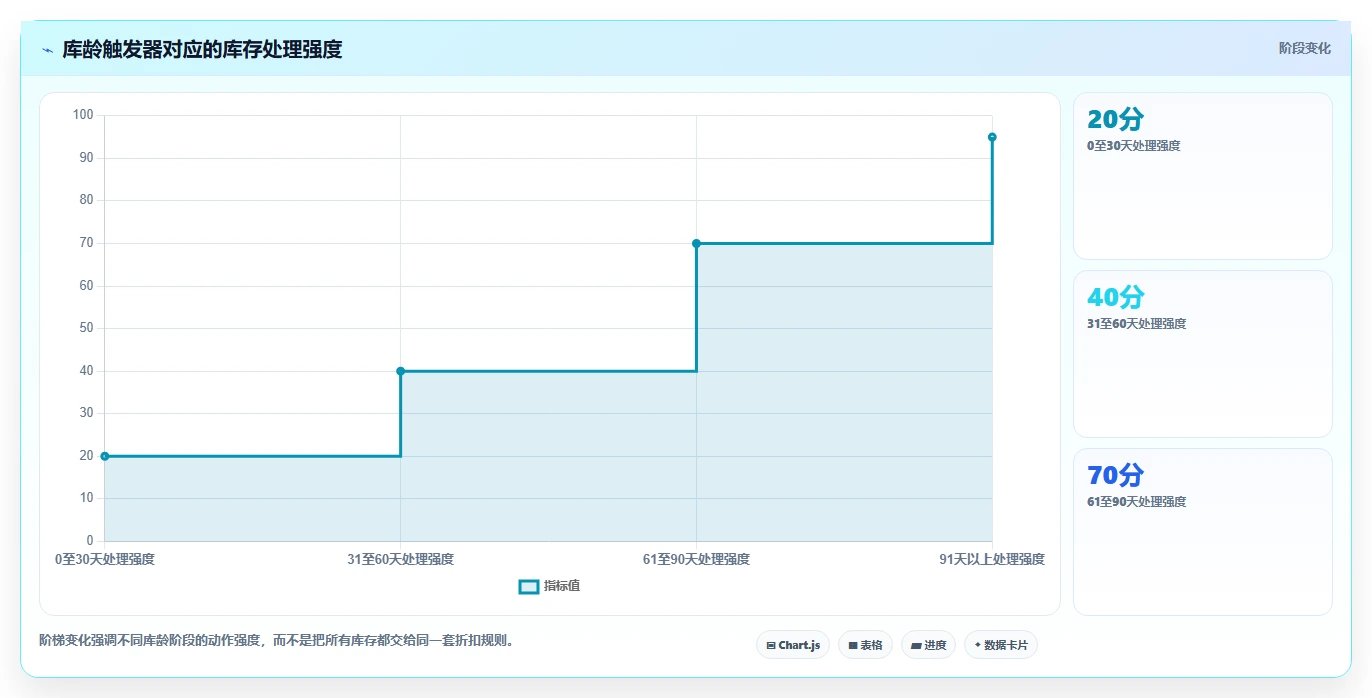Select the 数据卡片 tag
This screenshot has height=698, width=1372.
1000,645
